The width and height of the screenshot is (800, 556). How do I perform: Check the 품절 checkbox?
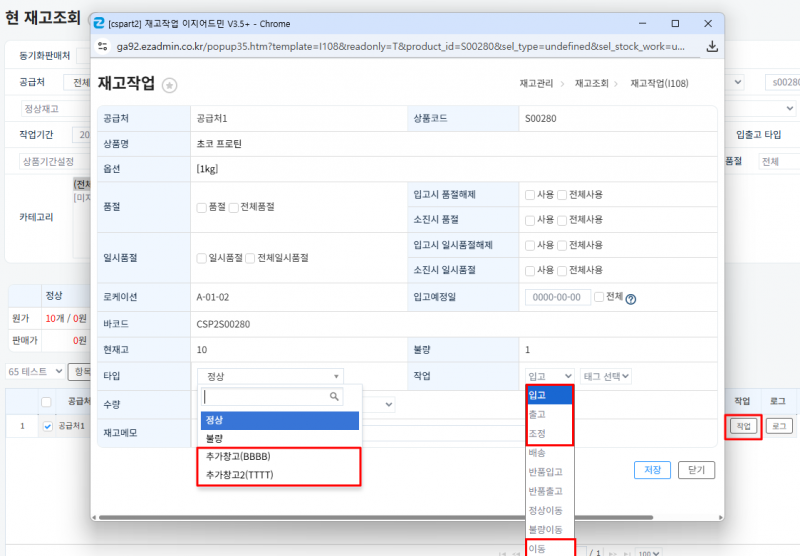pyautogui.click(x=202, y=208)
